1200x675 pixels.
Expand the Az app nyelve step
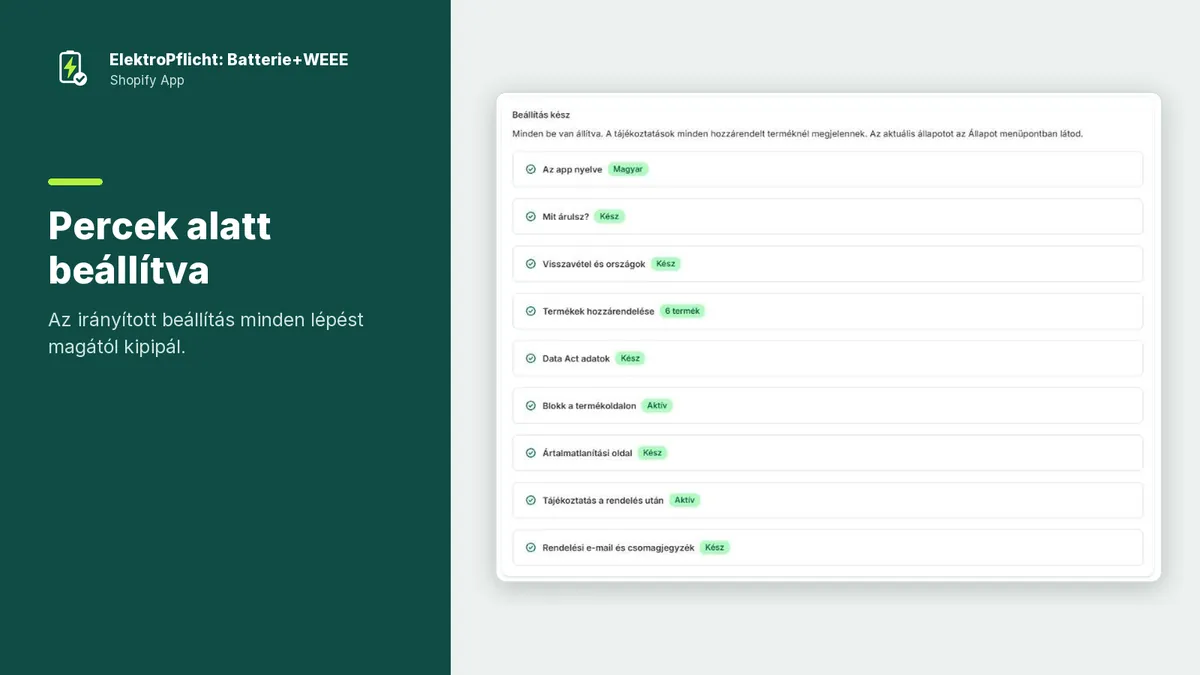click(827, 169)
